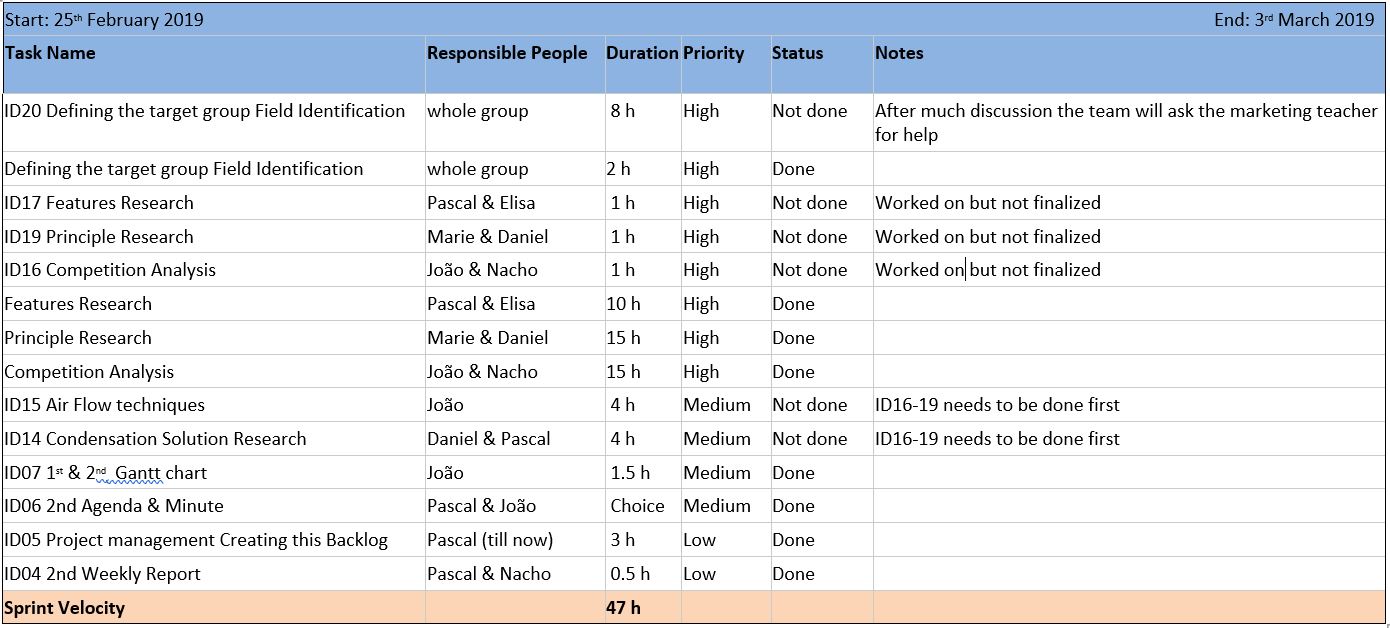This screenshot has height=628, width=1390.
Task: Click the 'ID15 Air Flow techniques' task cell
Action: click(105, 405)
